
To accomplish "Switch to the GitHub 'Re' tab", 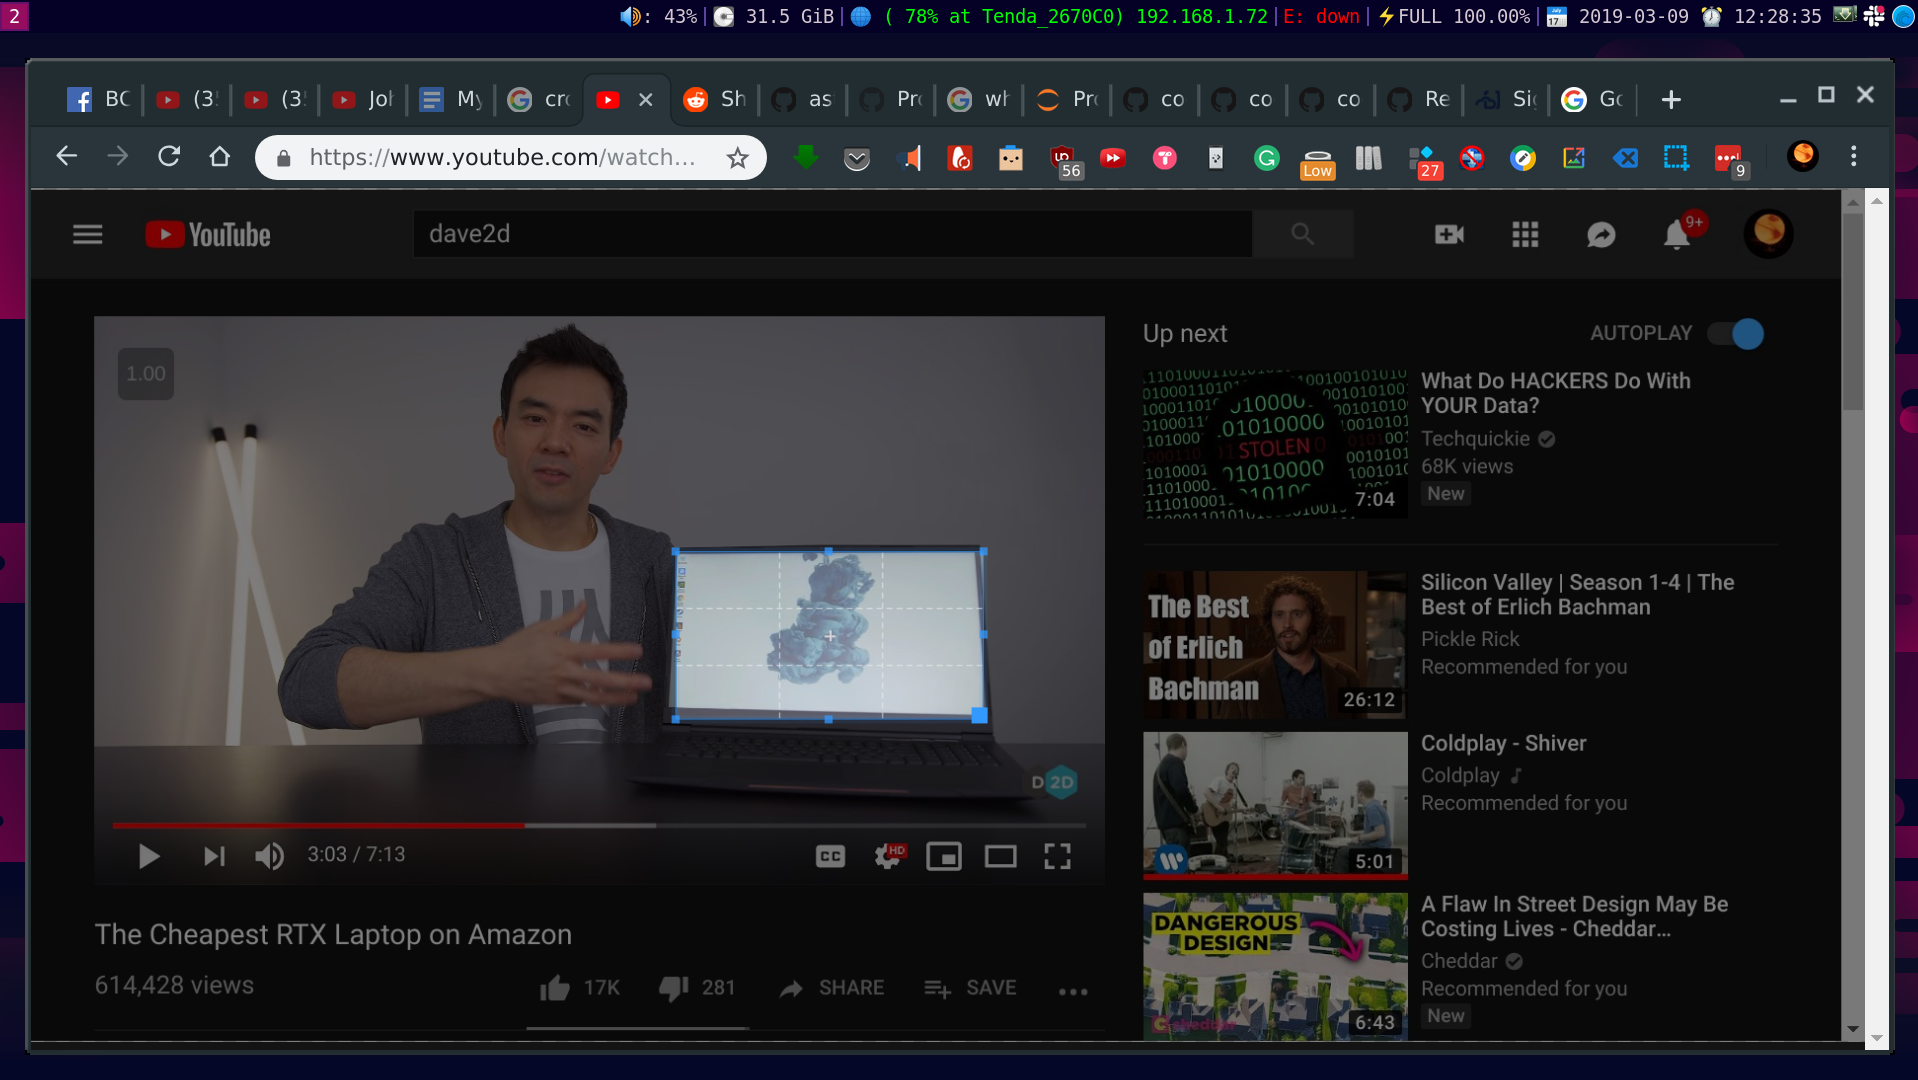I will 1418,99.
